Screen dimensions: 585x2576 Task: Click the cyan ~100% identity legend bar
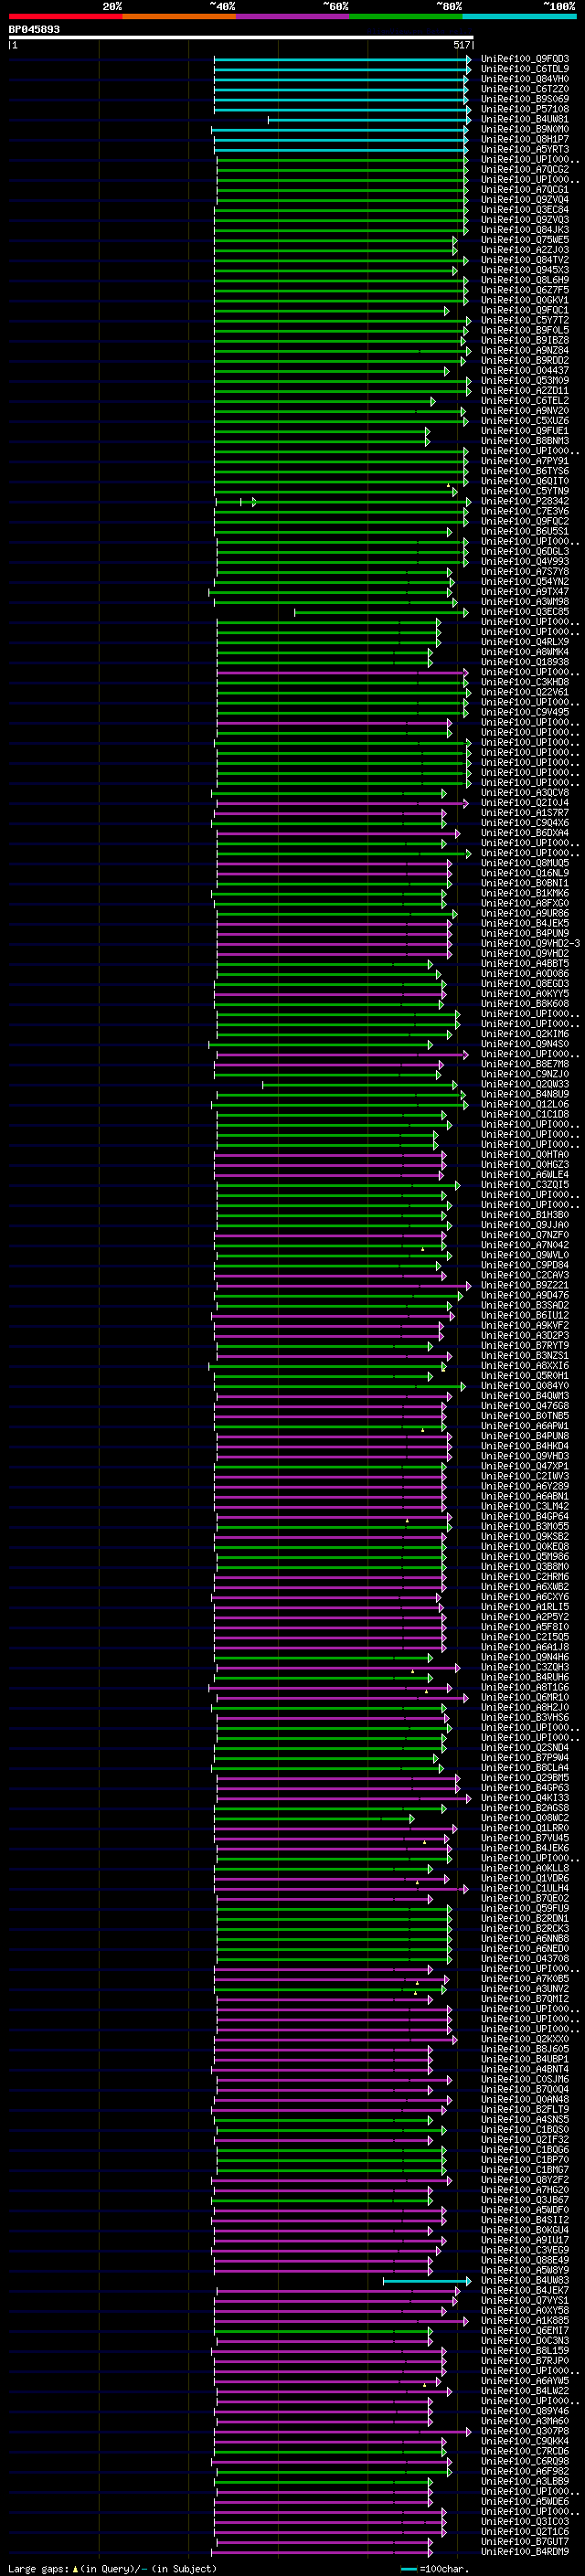[x=518, y=16]
